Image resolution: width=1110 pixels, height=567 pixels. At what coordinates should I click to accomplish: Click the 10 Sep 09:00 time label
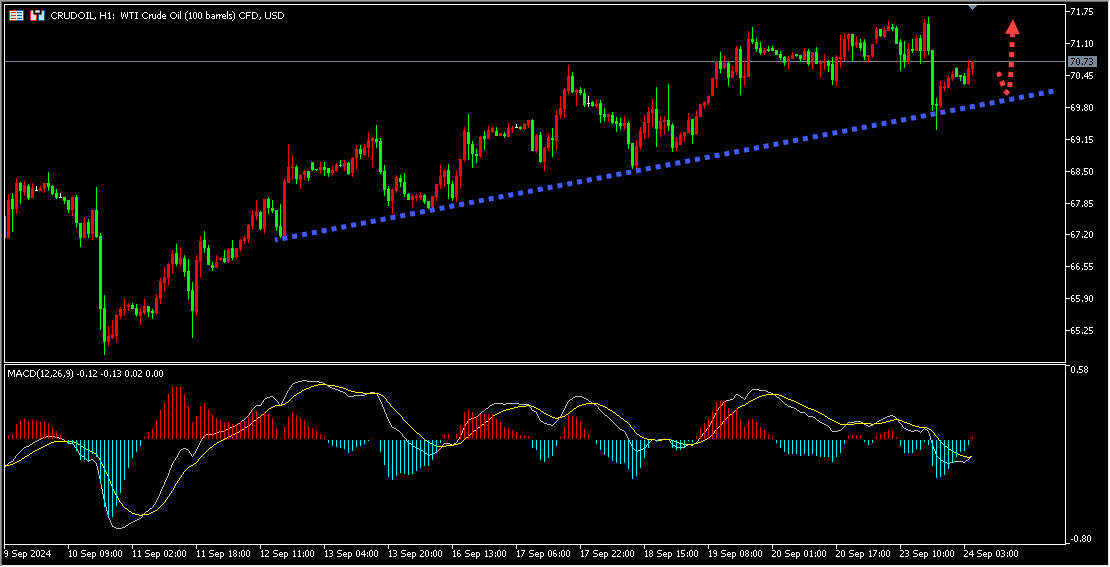95,554
